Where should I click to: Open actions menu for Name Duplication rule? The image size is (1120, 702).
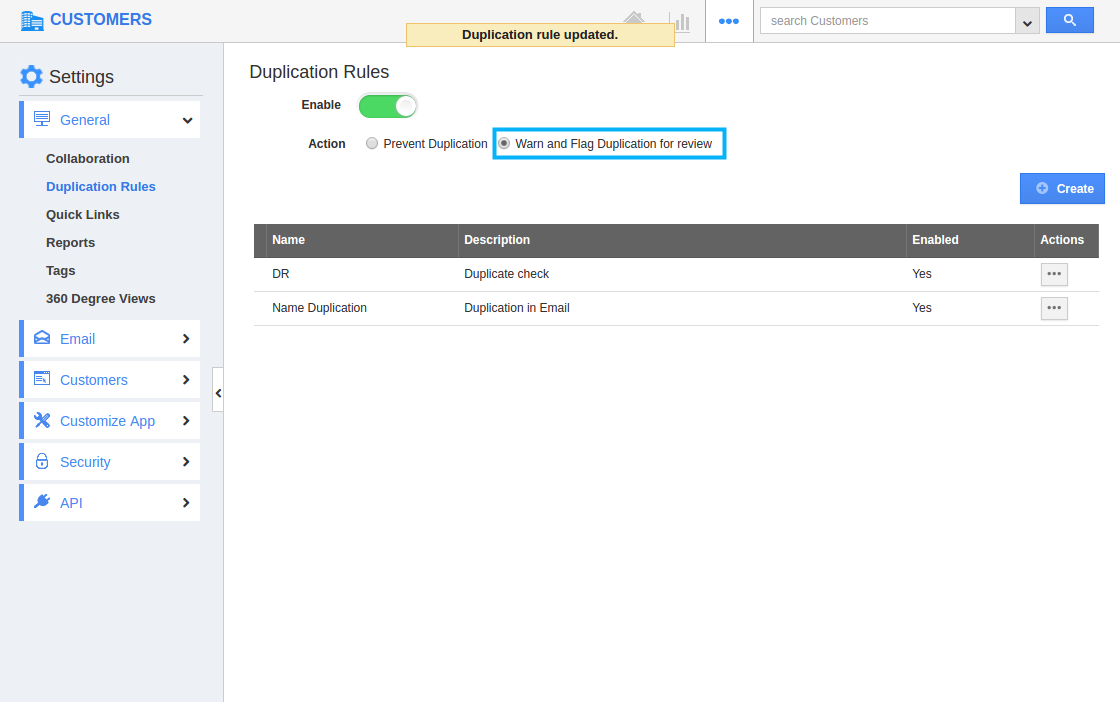(1054, 308)
